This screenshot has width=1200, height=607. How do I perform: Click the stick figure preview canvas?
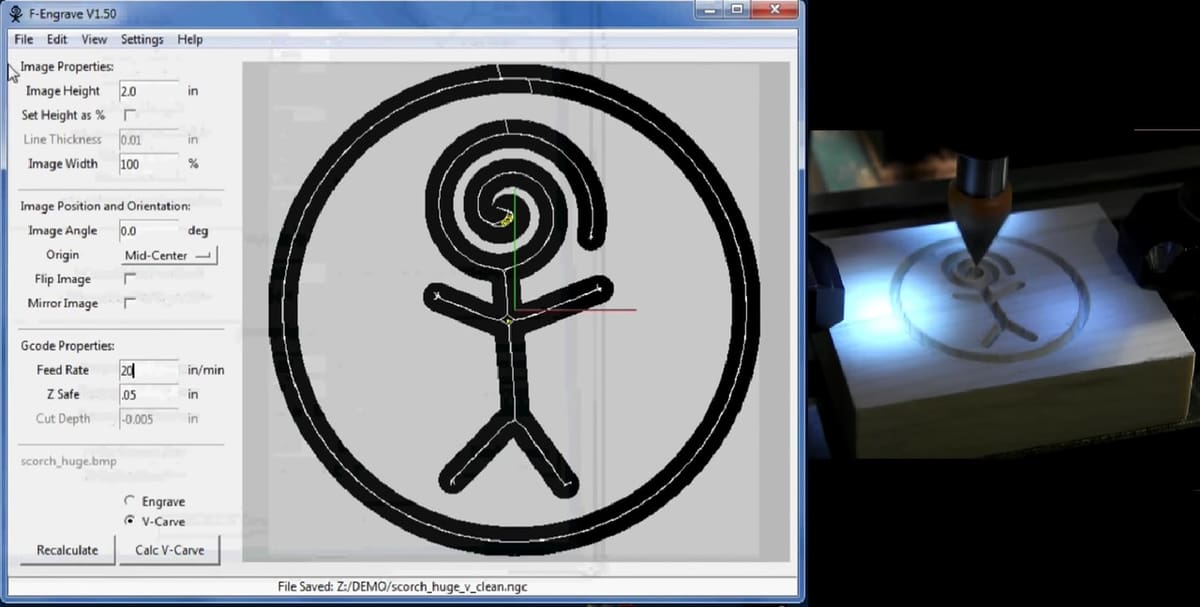[516, 312]
